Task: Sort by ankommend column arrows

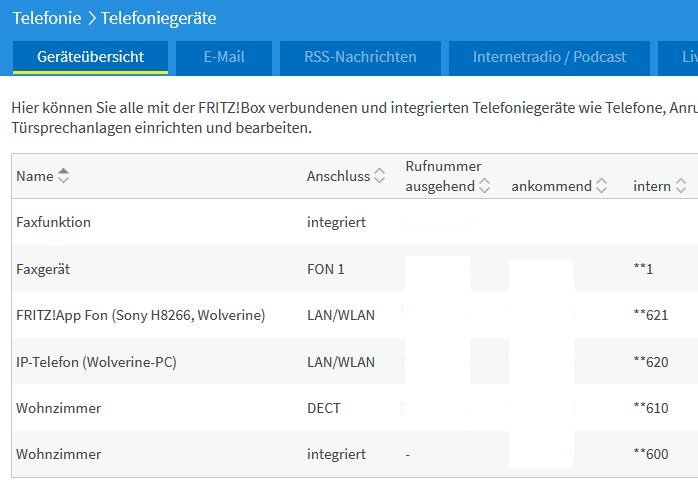Action: coord(601,186)
